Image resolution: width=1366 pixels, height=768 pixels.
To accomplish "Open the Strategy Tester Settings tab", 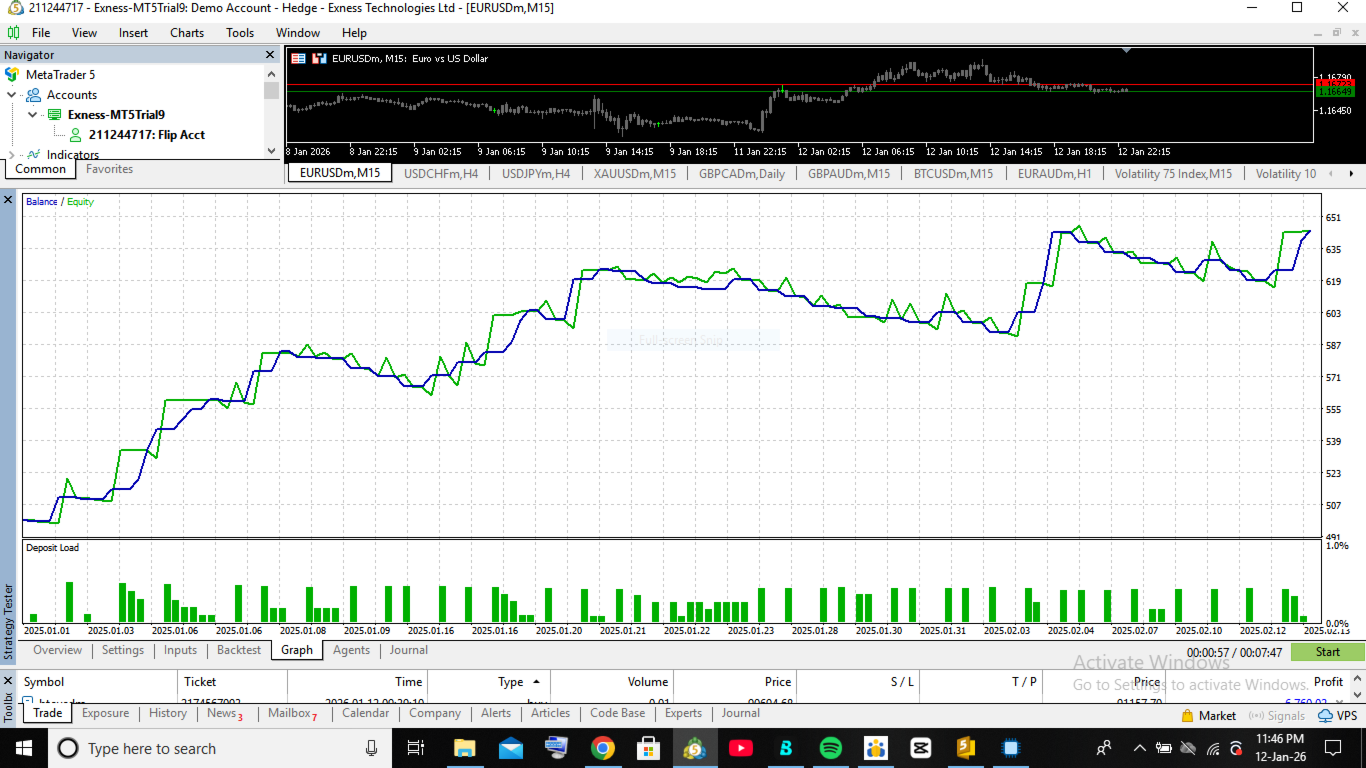I will tap(123, 650).
